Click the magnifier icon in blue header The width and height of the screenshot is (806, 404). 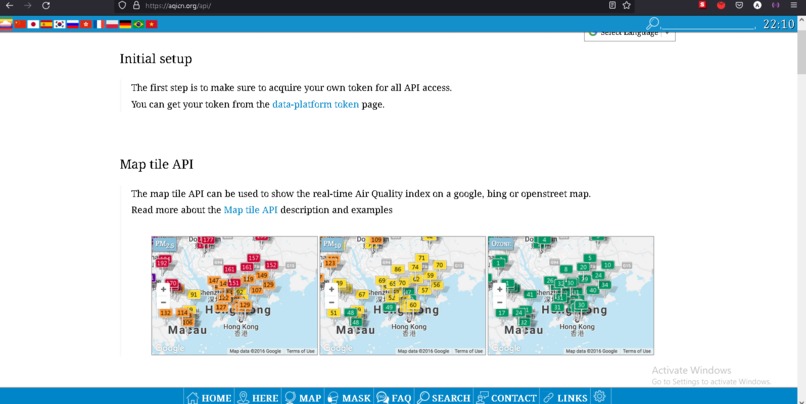(653, 24)
